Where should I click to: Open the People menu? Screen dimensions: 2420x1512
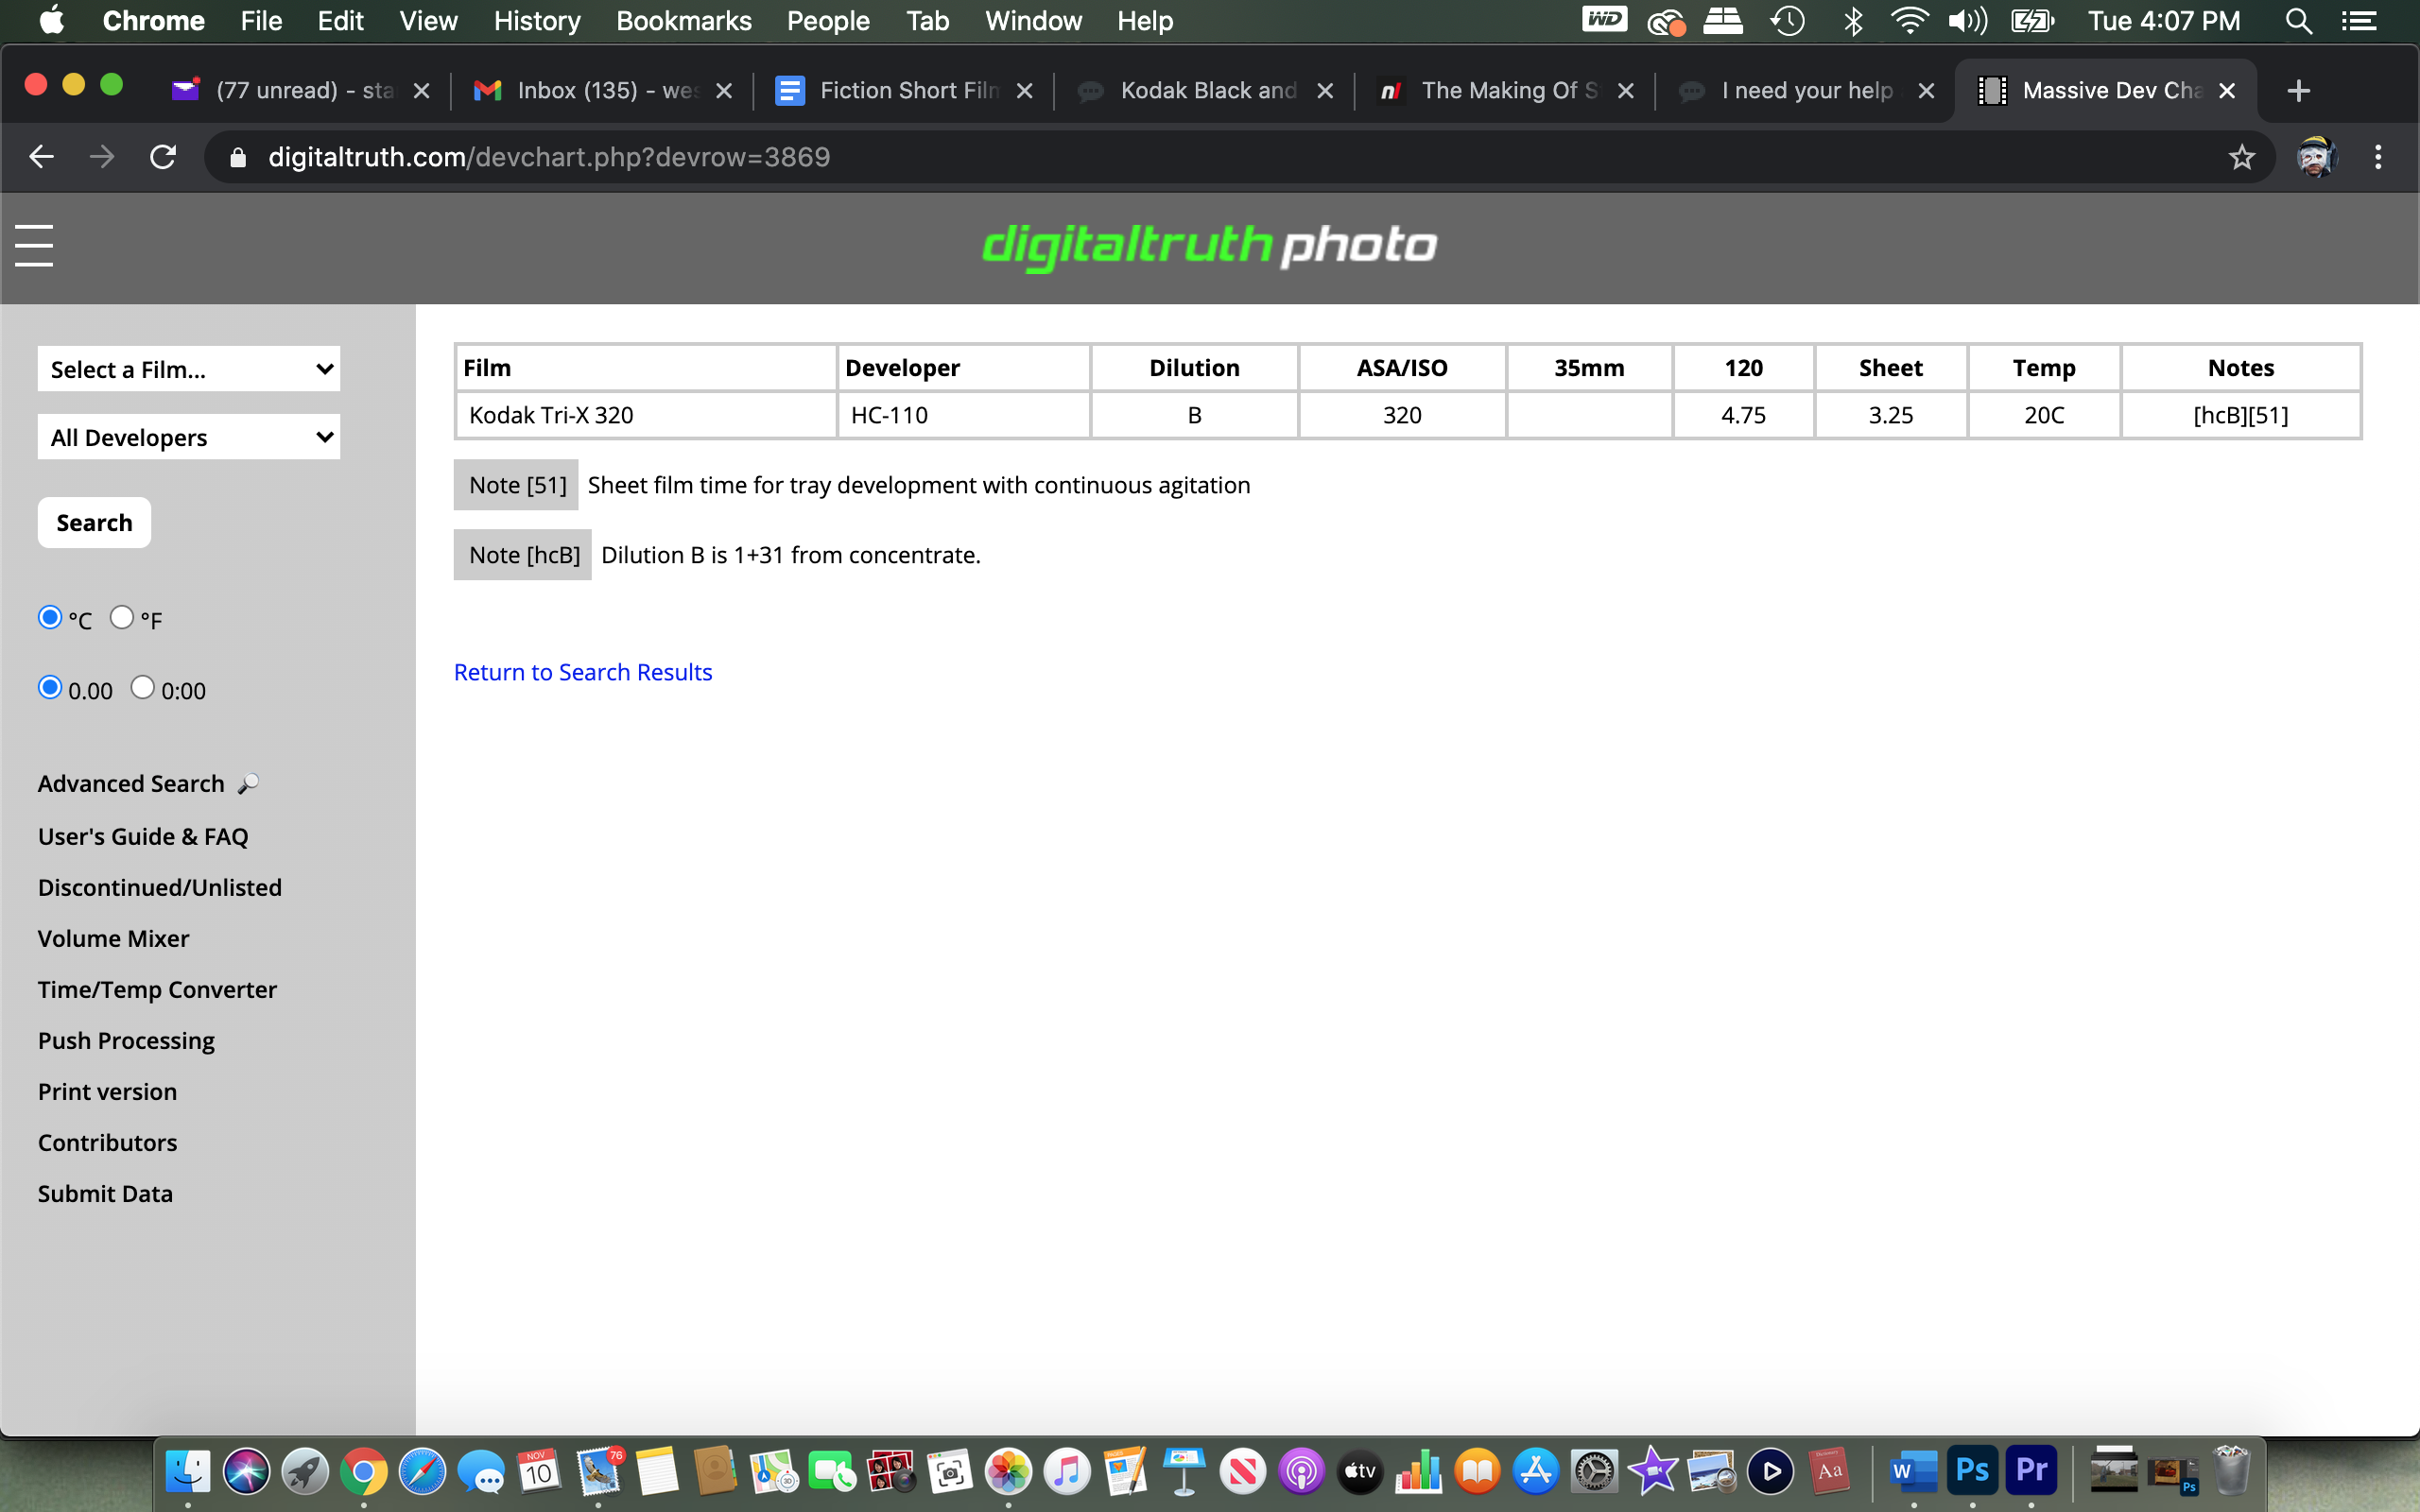point(828,21)
